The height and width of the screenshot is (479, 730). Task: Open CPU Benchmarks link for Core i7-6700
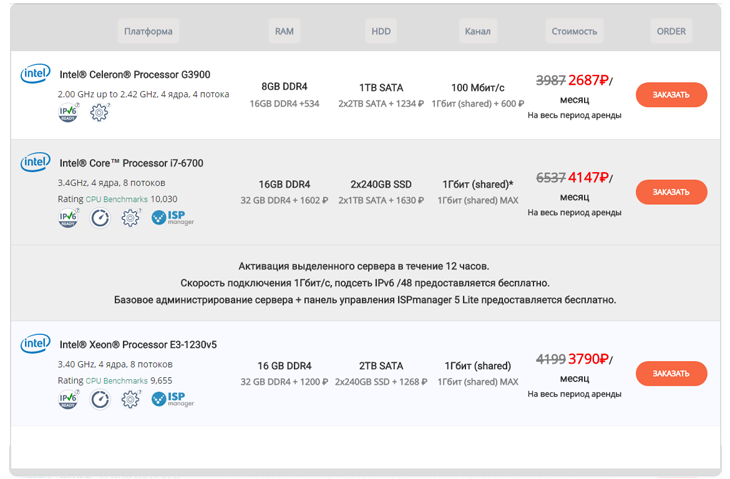(x=116, y=199)
